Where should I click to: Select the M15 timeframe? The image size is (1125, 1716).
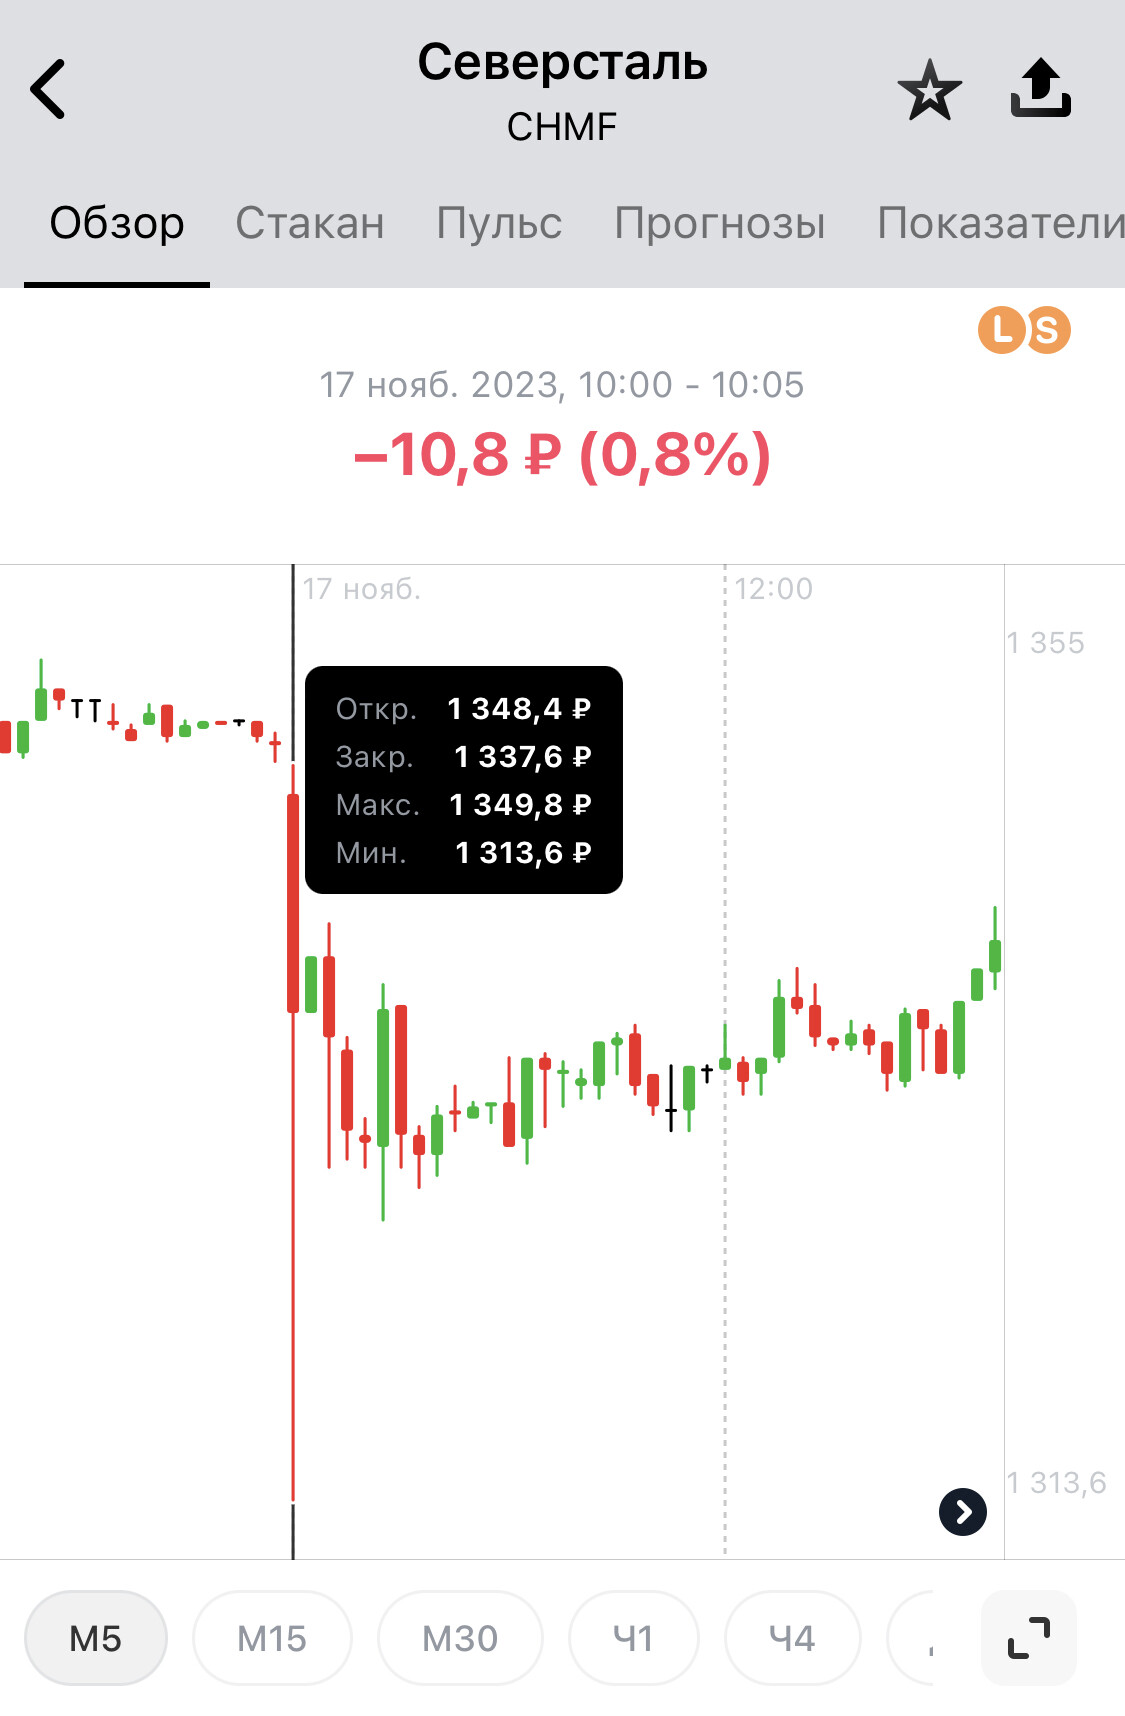[x=272, y=1638]
